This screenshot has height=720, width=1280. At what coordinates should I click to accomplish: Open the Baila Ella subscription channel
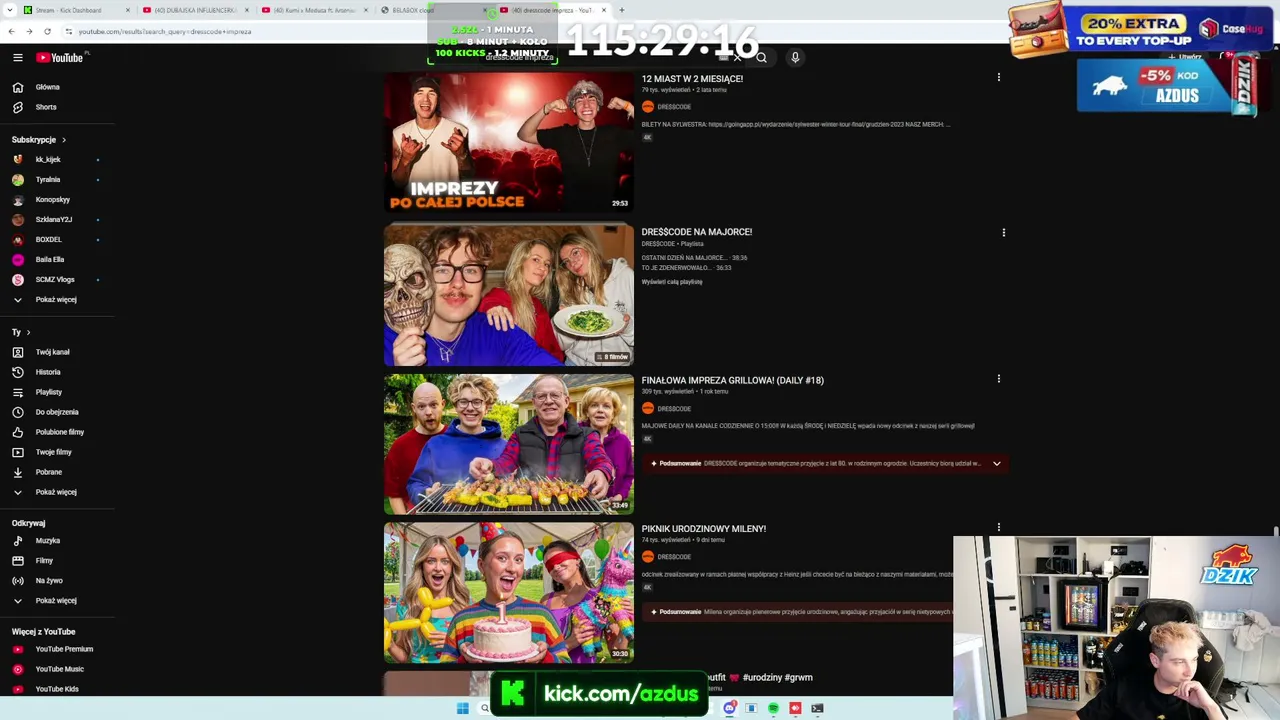point(50,259)
